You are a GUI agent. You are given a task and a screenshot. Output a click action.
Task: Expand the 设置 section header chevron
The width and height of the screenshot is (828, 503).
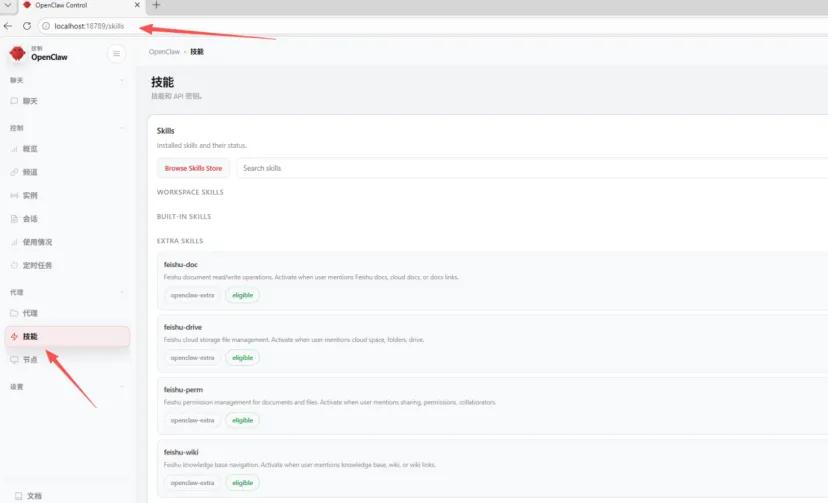point(122,386)
